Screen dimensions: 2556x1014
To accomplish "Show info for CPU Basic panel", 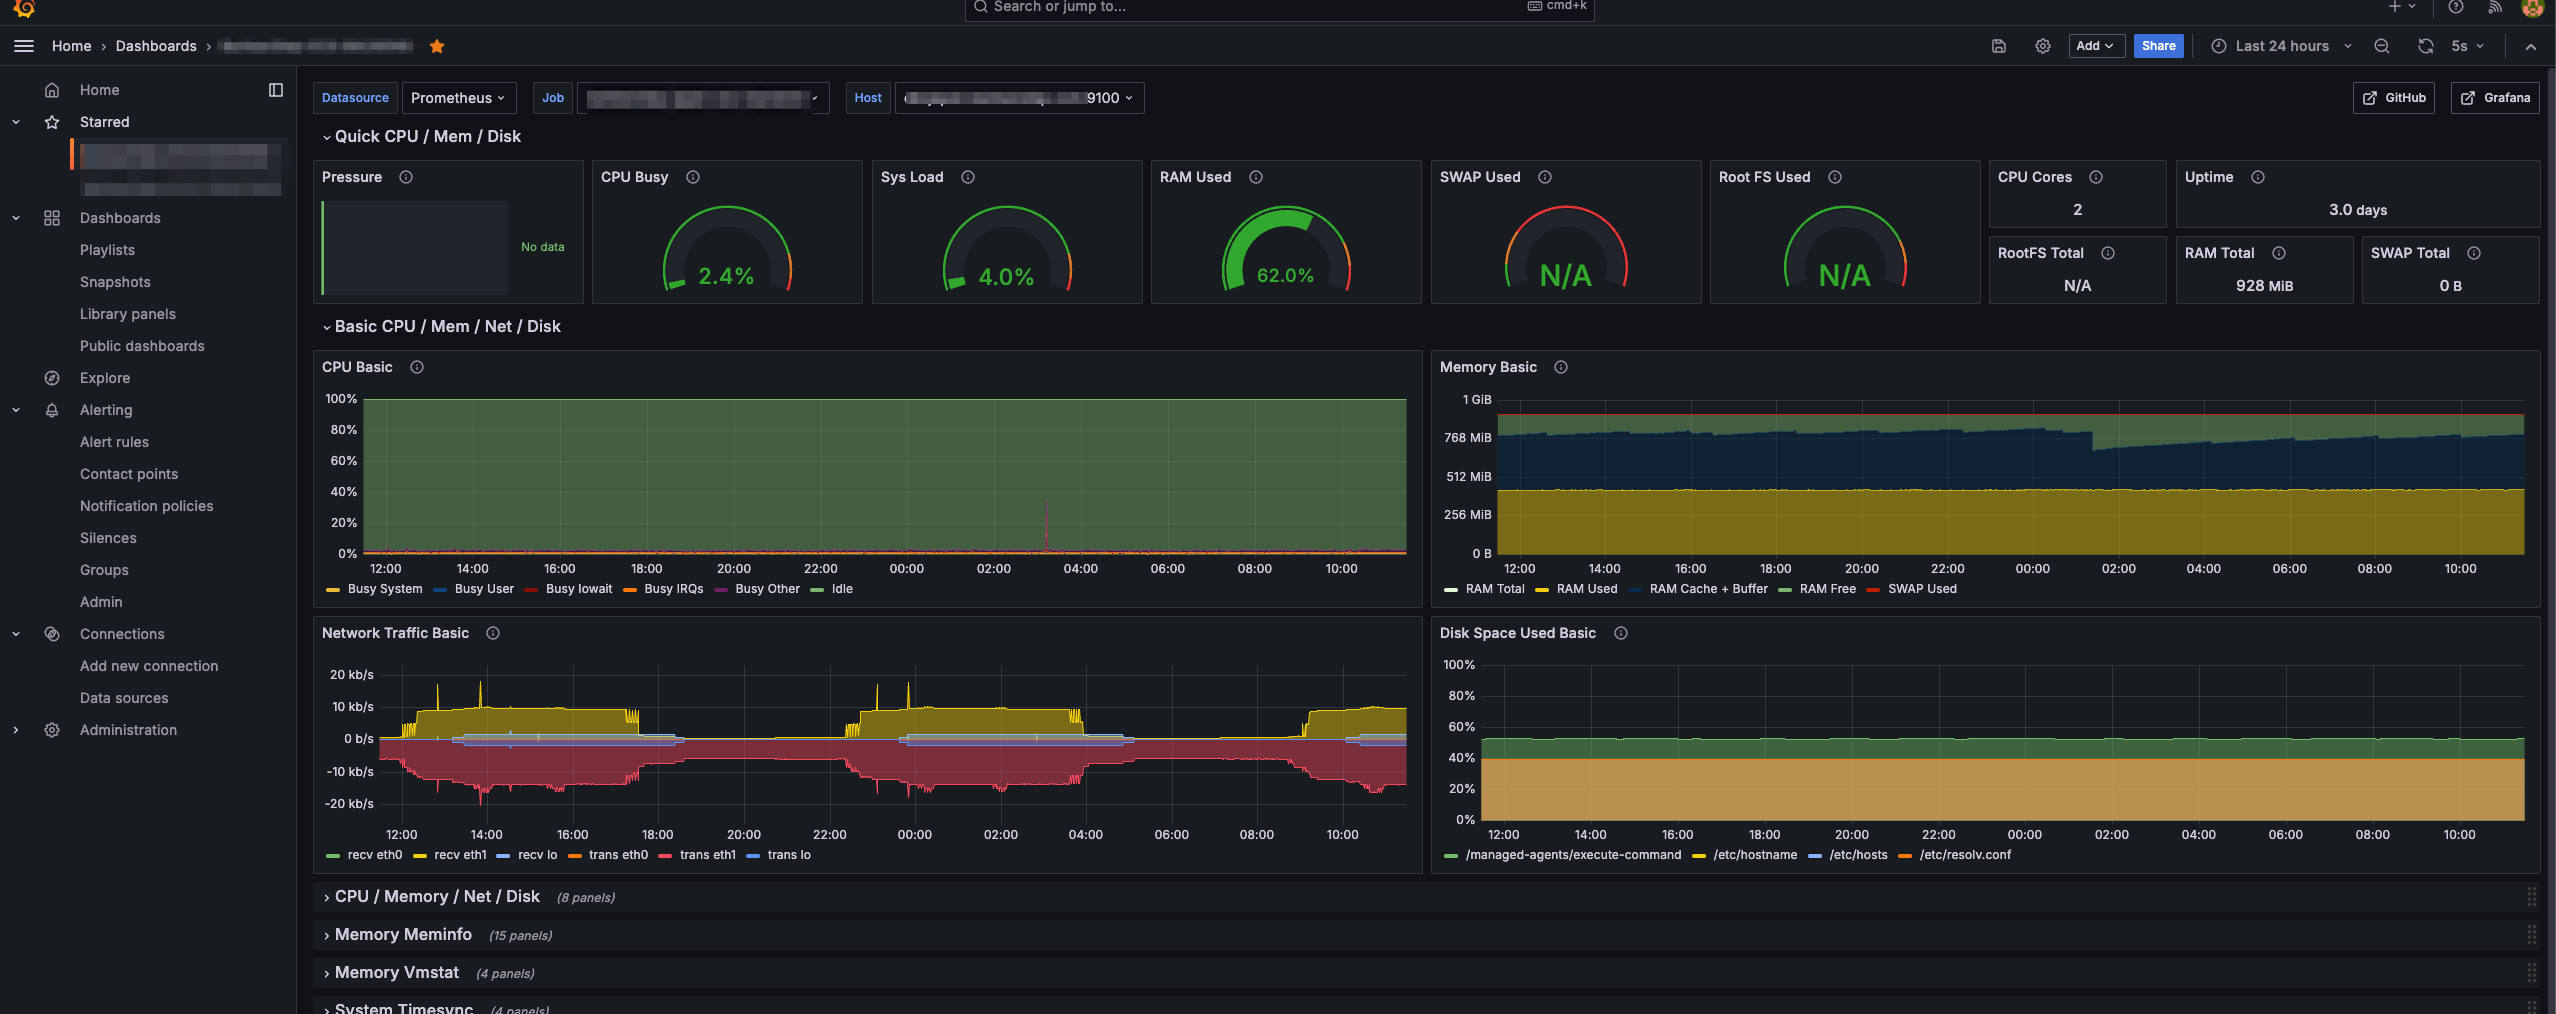I will click(417, 367).
